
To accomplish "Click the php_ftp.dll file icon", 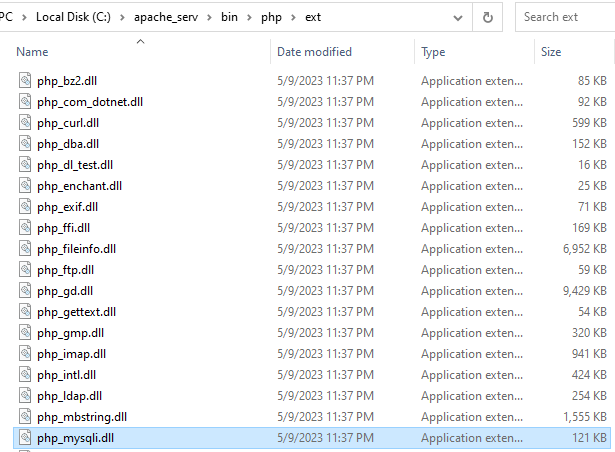I will (x=25, y=269).
